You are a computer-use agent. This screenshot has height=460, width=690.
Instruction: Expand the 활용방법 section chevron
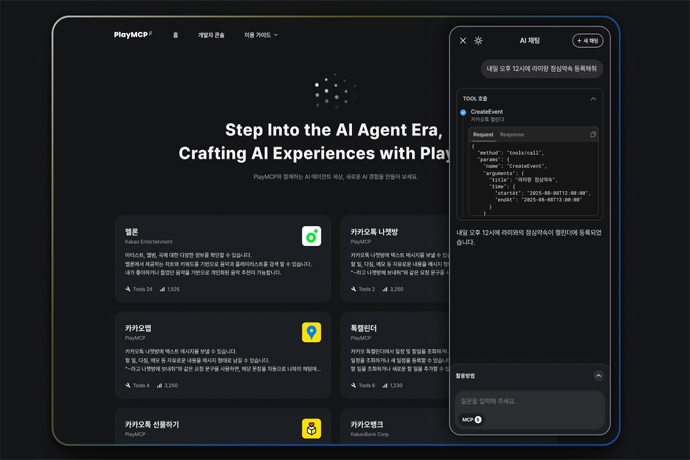click(598, 376)
